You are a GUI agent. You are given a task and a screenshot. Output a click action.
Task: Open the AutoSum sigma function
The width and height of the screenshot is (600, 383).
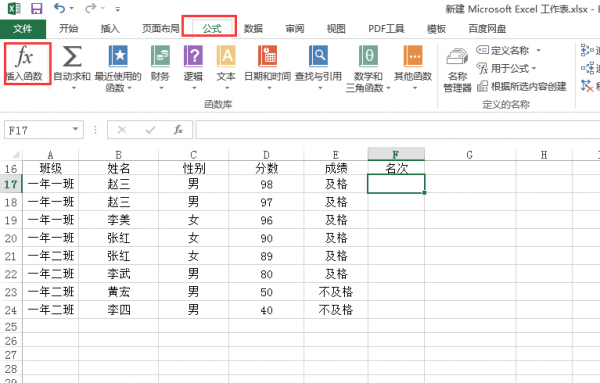click(x=72, y=63)
